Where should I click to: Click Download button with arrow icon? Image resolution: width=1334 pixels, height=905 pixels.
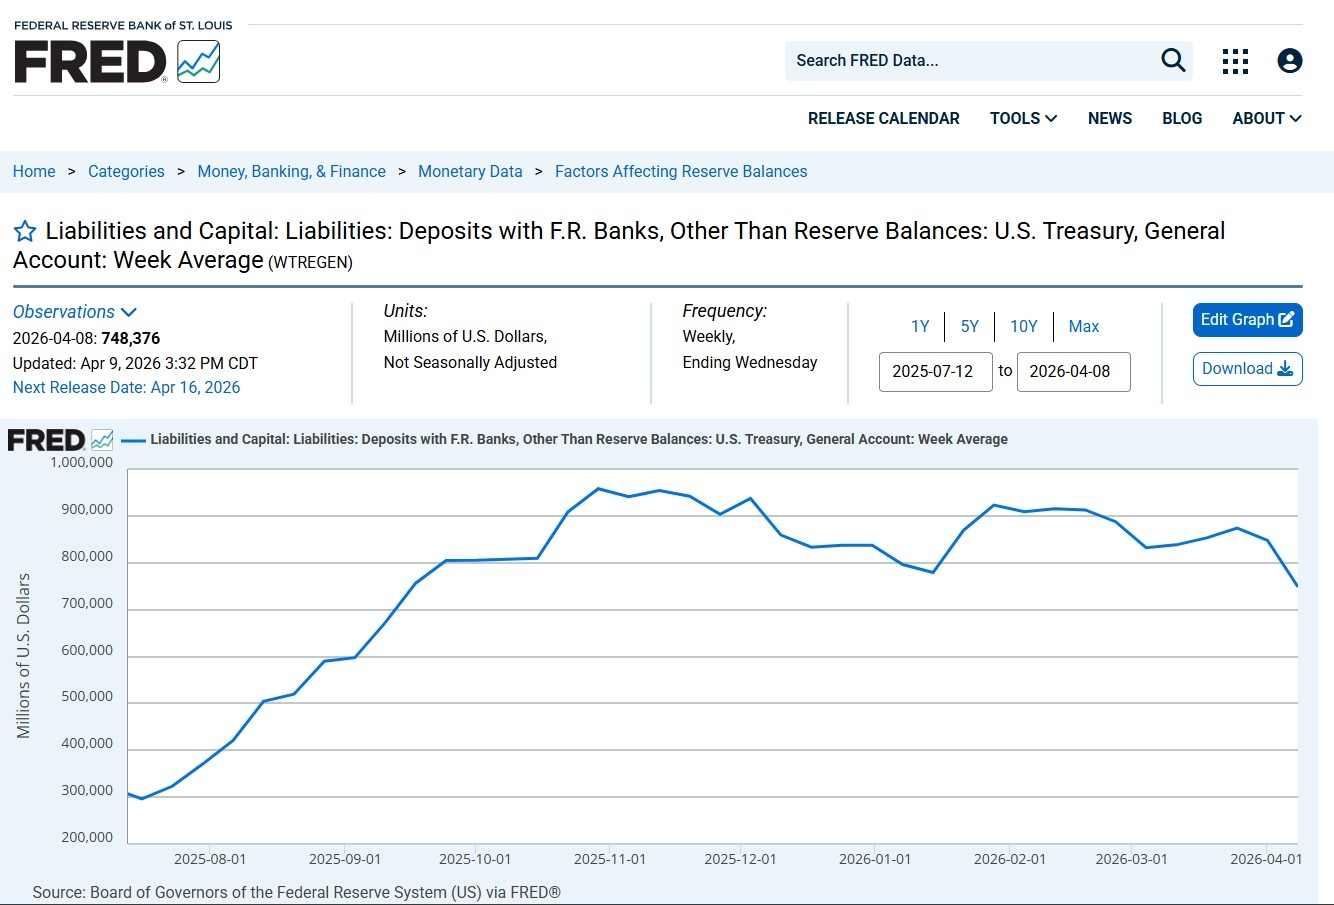point(1247,369)
